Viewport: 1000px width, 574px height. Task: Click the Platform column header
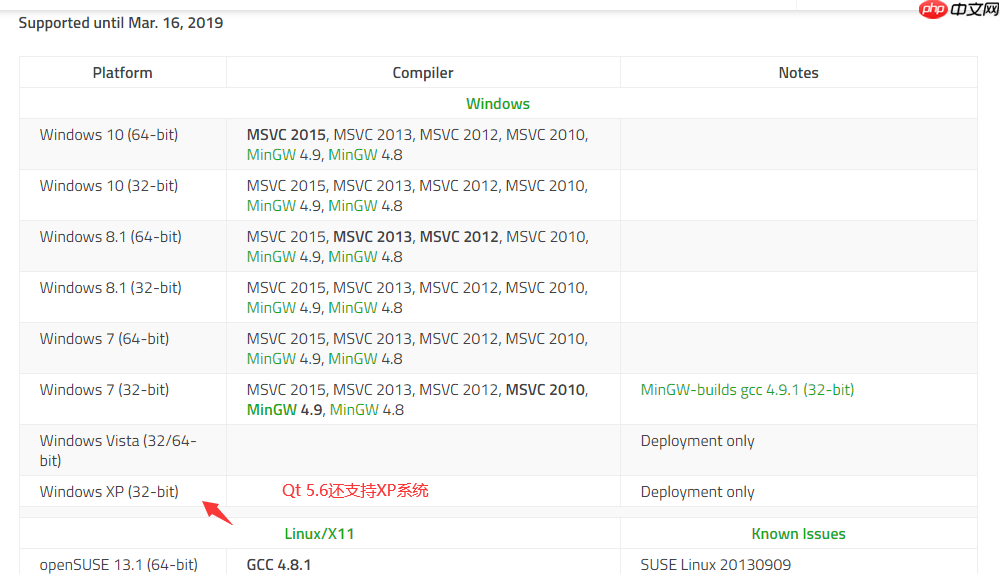122,73
